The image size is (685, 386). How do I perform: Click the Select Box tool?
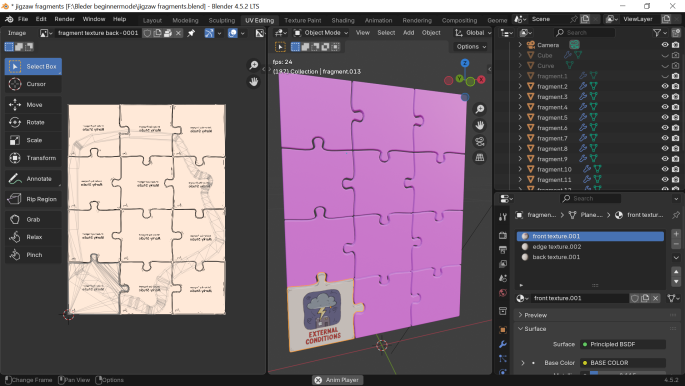[x=33, y=66]
